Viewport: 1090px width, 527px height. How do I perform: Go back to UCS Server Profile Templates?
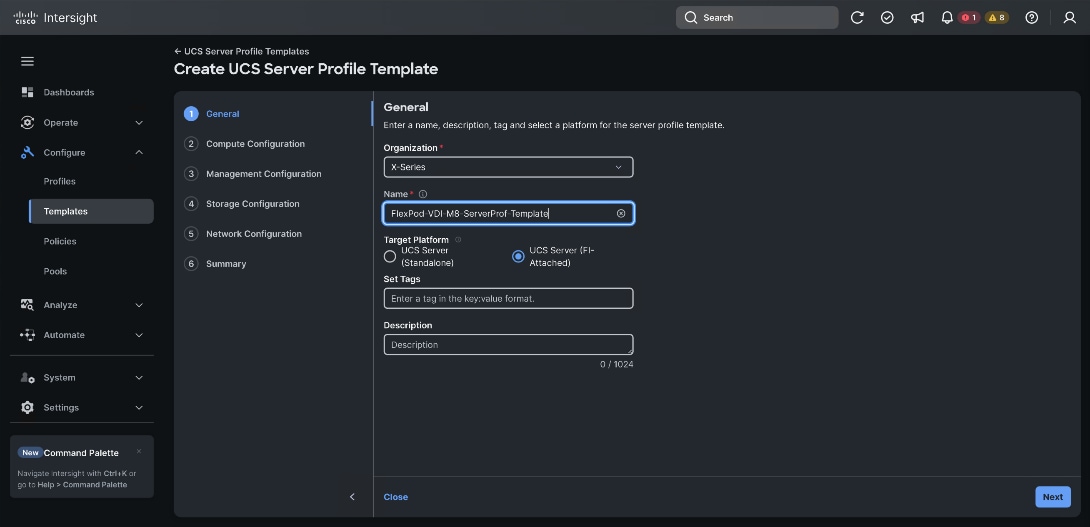click(x=242, y=51)
